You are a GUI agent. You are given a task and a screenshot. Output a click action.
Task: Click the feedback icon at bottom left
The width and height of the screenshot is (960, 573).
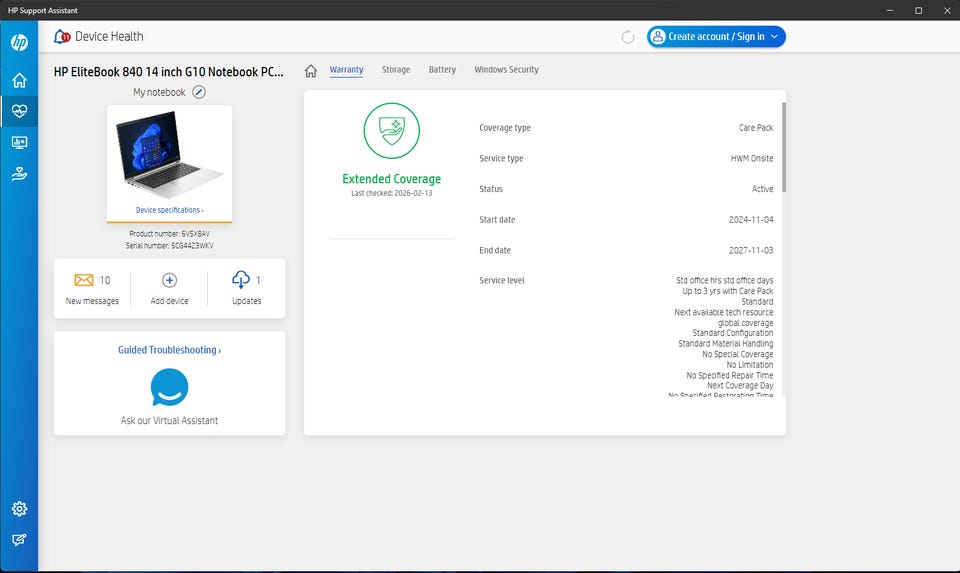point(19,540)
